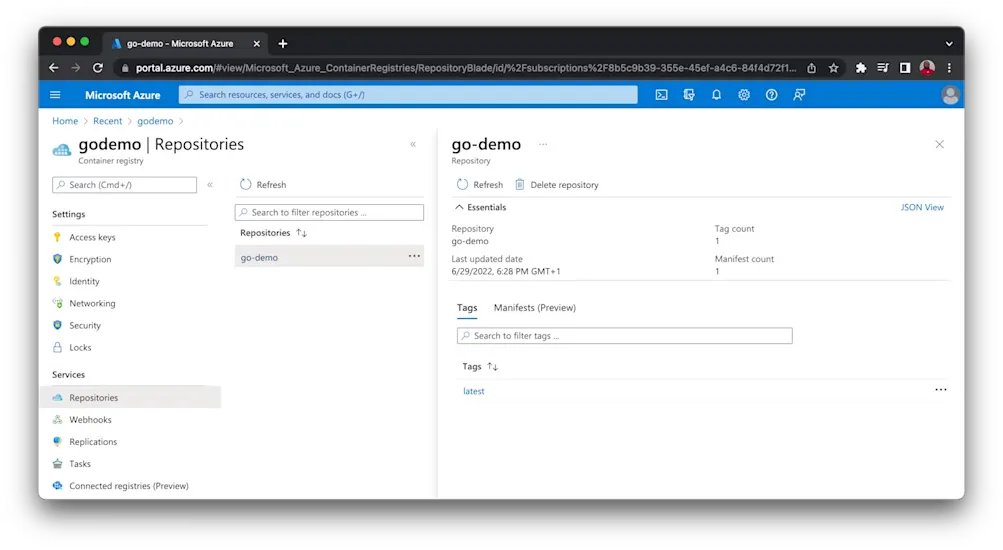The image size is (1003, 550).
Task: Select Repositories under Services
Action: coord(131,397)
